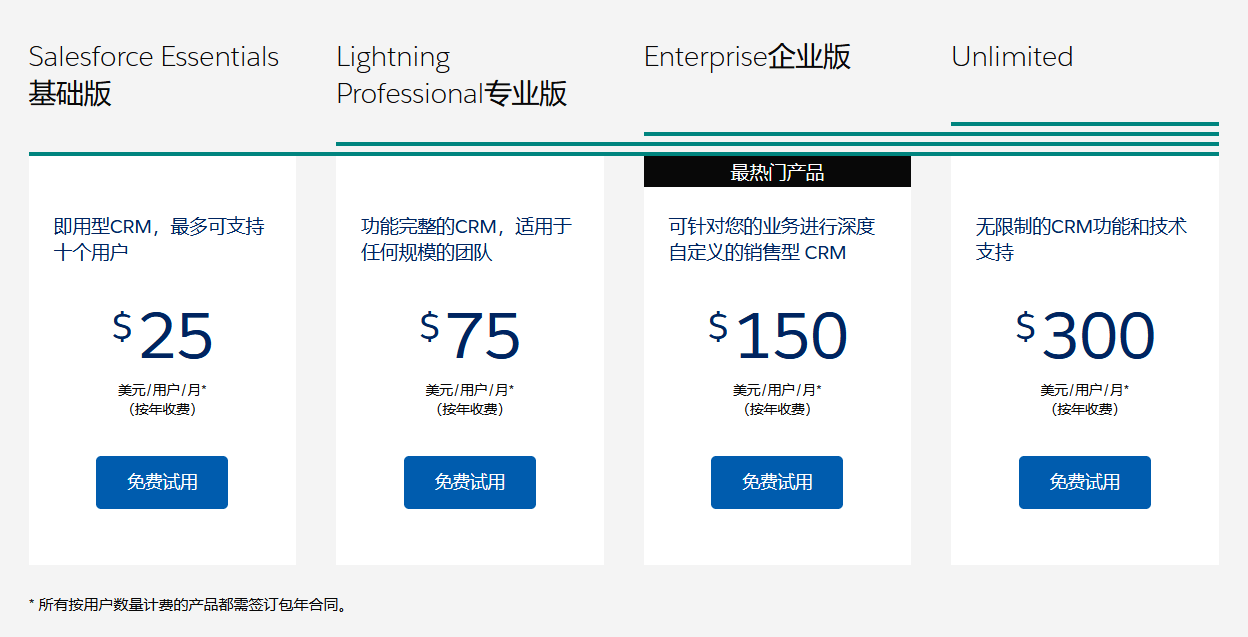Click the $75 price of 专业版
Image resolution: width=1248 pixels, height=637 pixels.
click(x=469, y=338)
